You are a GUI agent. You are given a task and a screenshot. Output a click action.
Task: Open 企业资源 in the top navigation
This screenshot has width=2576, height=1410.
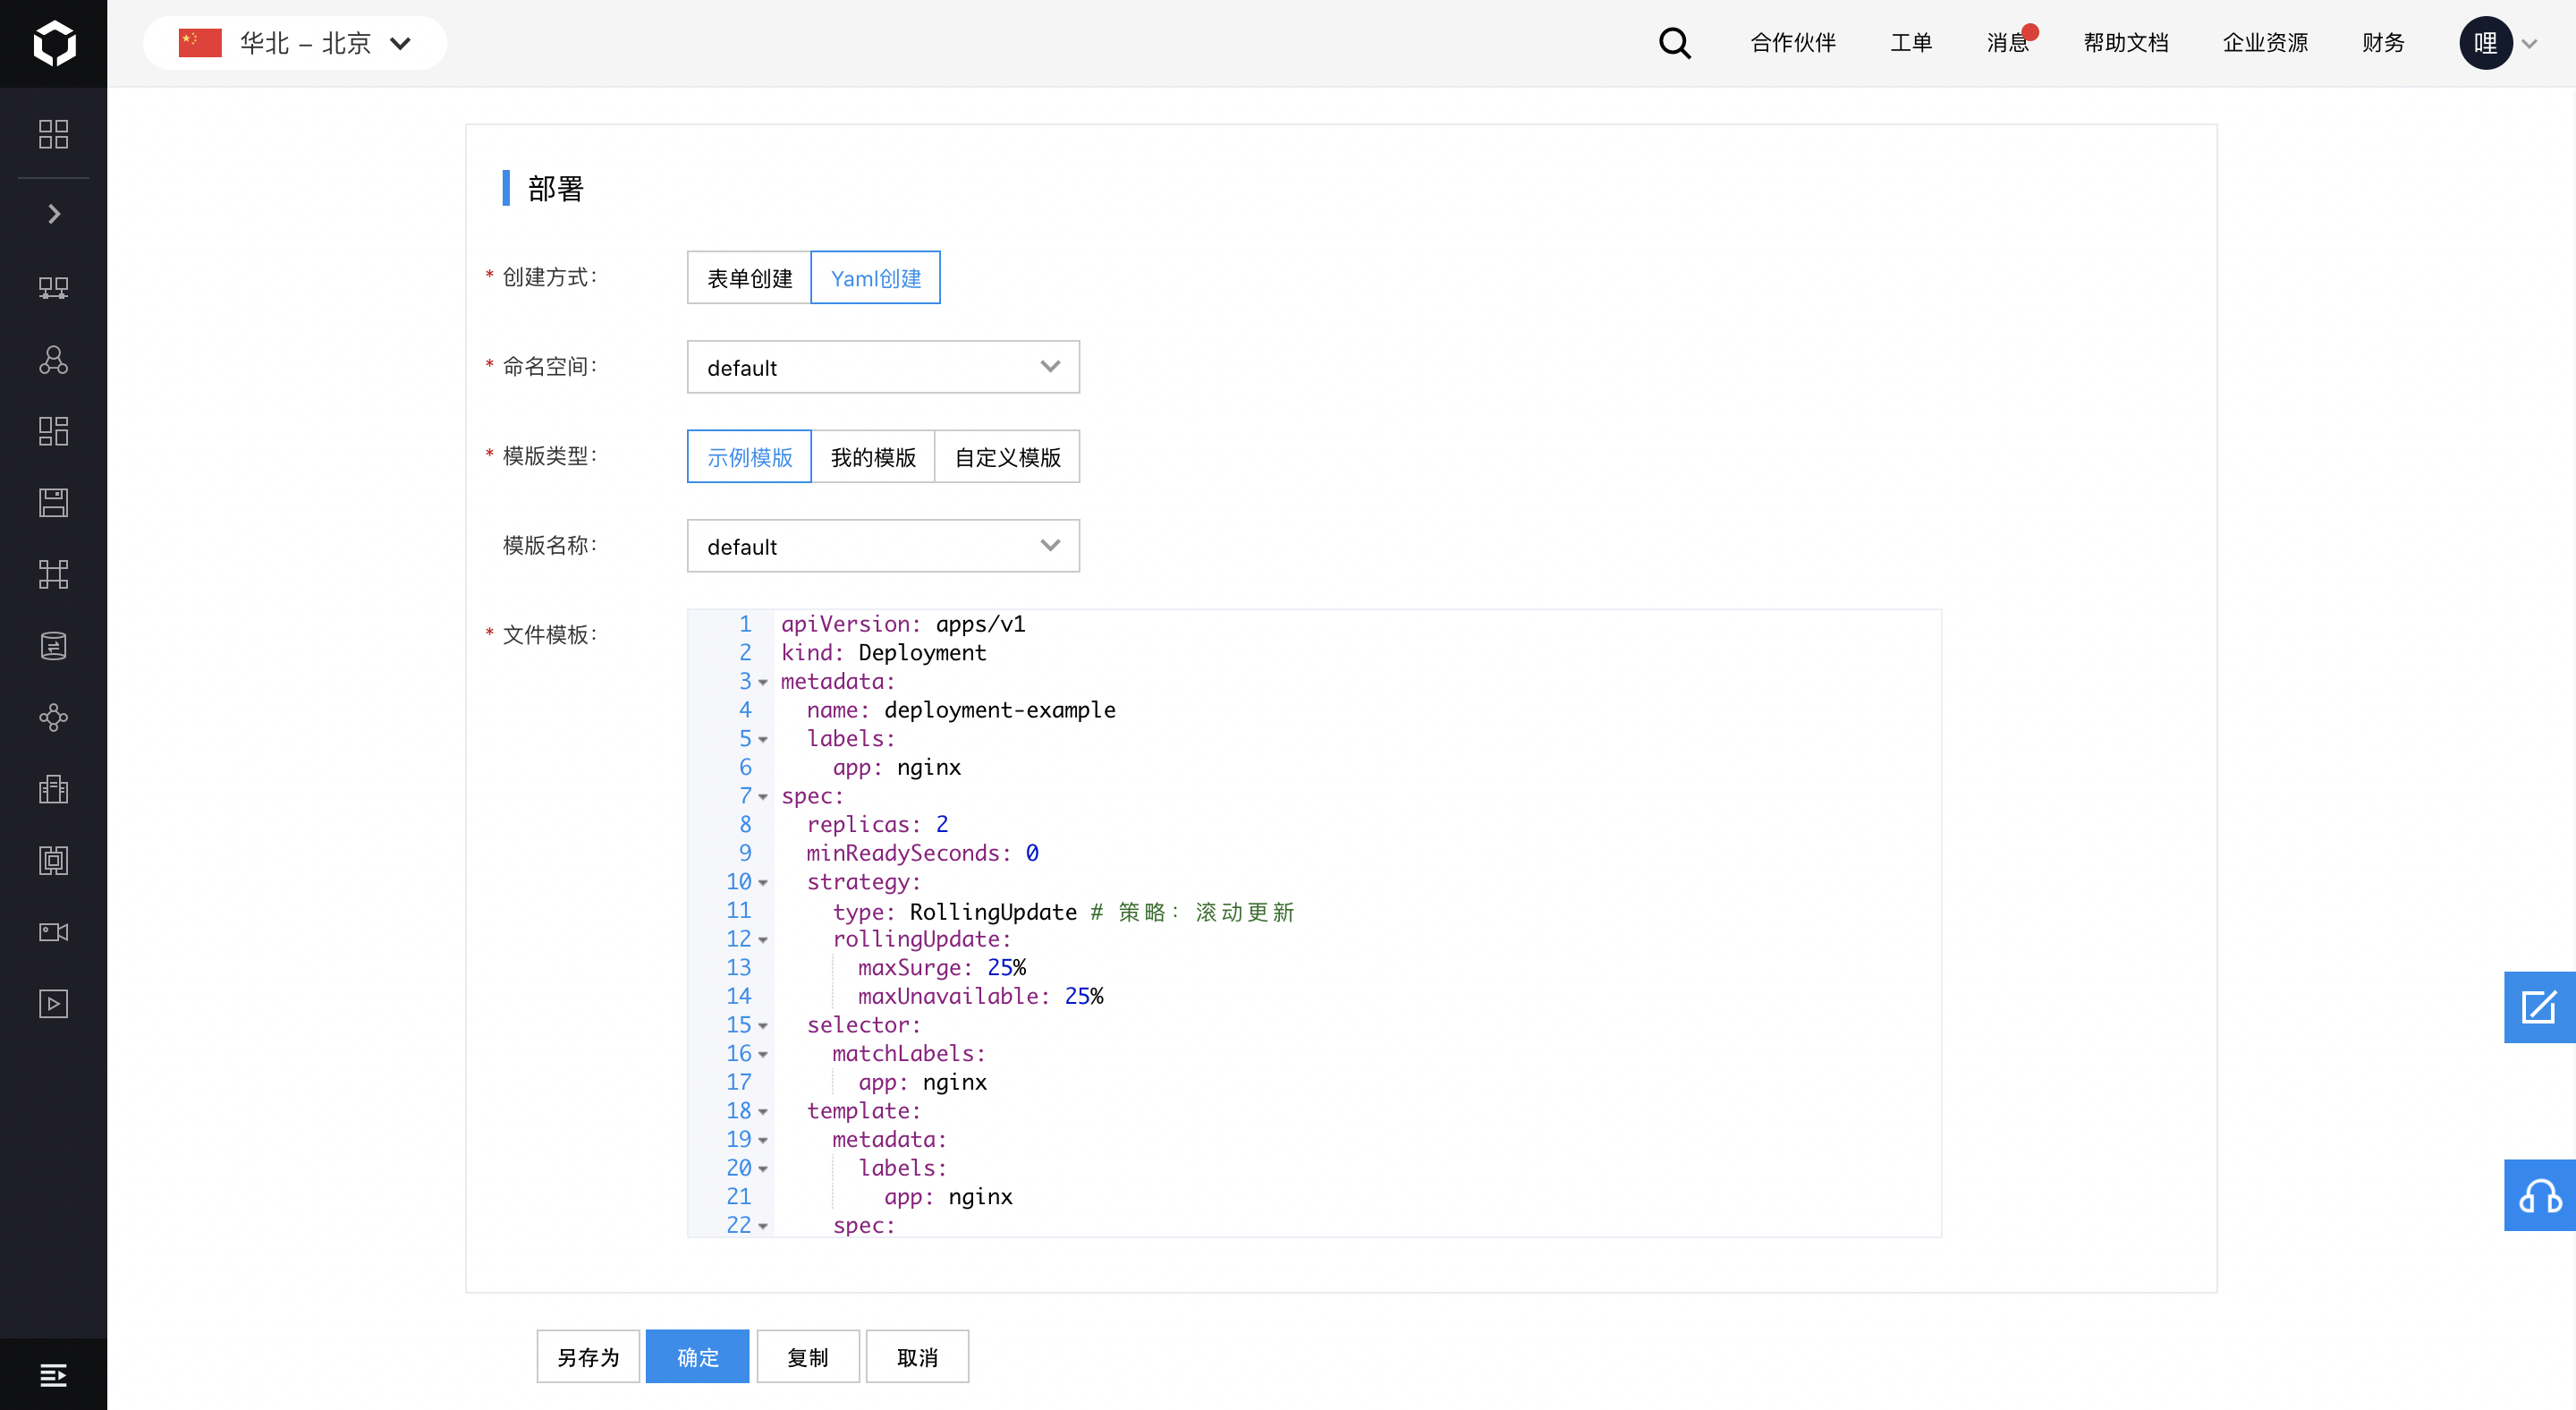tap(2265, 43)
